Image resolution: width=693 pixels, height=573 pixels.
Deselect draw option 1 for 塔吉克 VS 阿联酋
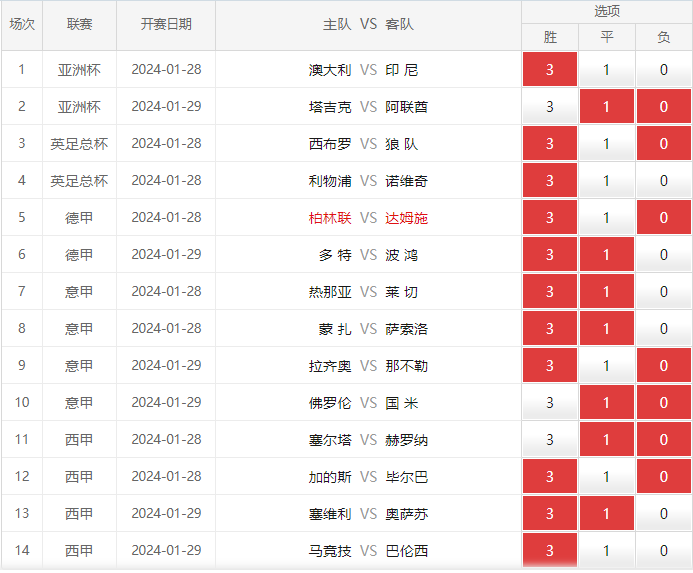pyautogui.click(x=606, y=107)
